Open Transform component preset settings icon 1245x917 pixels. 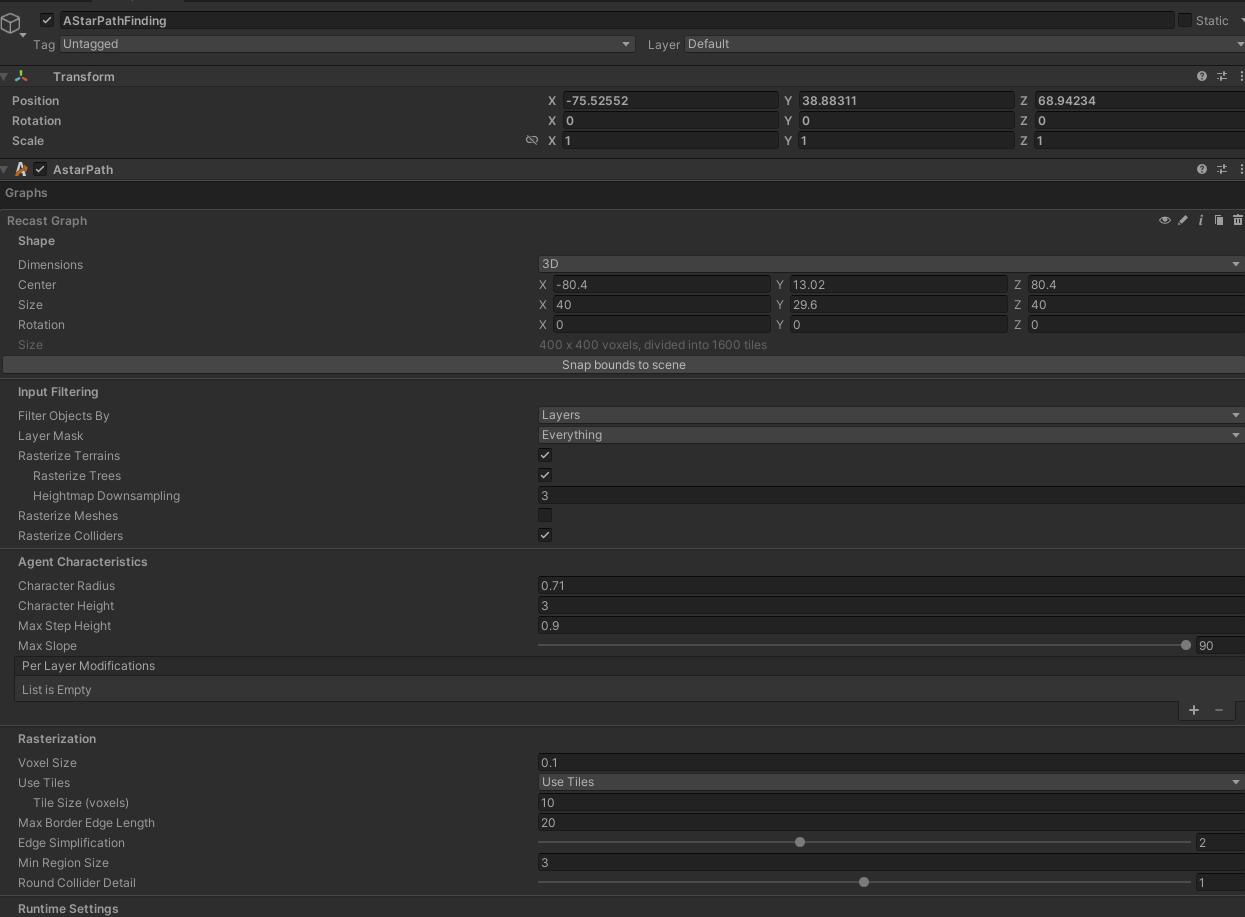1222,76
